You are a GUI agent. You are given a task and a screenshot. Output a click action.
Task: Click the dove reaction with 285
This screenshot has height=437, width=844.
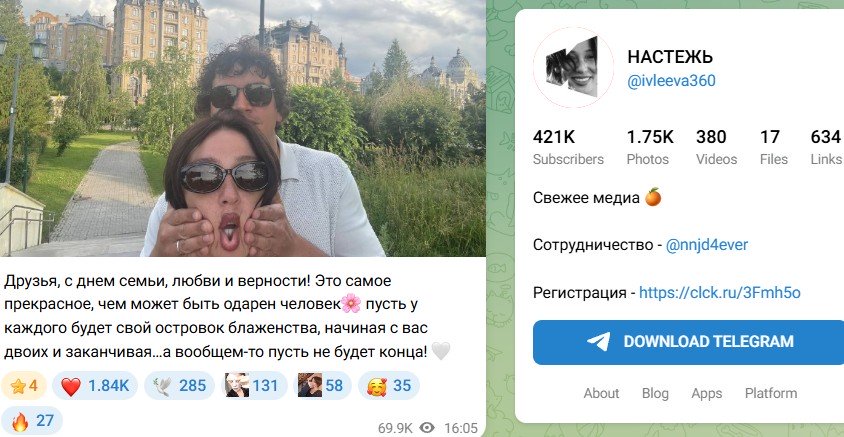[179, 385]
